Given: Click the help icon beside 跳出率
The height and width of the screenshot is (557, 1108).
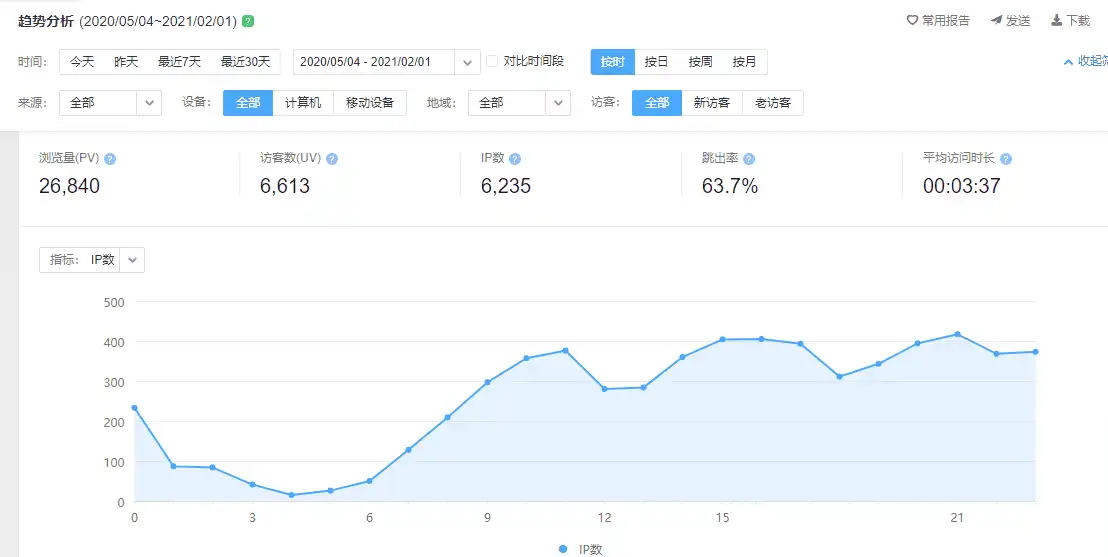Looking at the screenshot, I should pyautogui.click(x=748, y=159).
